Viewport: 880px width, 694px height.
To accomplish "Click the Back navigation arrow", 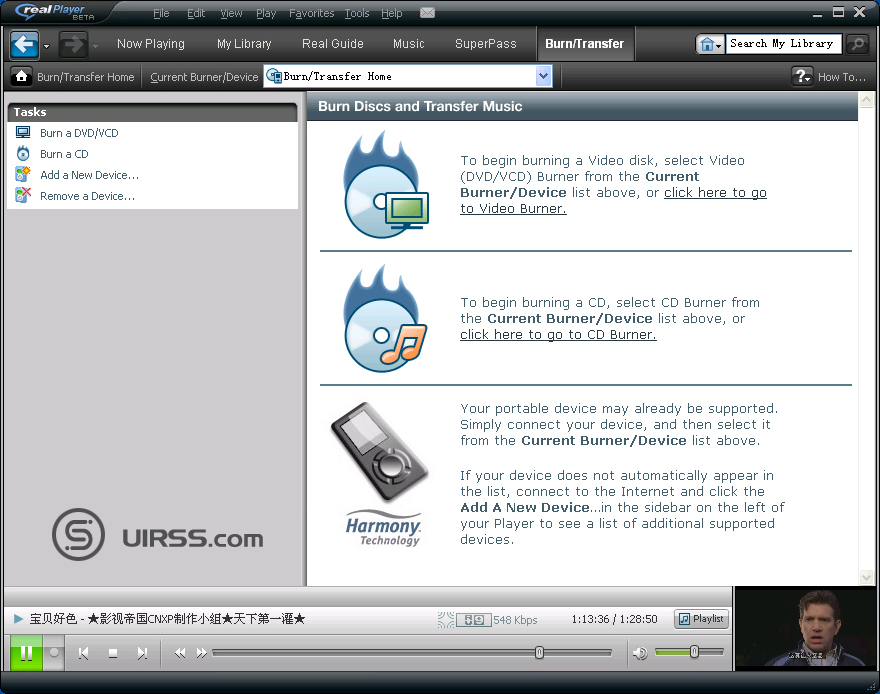I will (25, 44).
